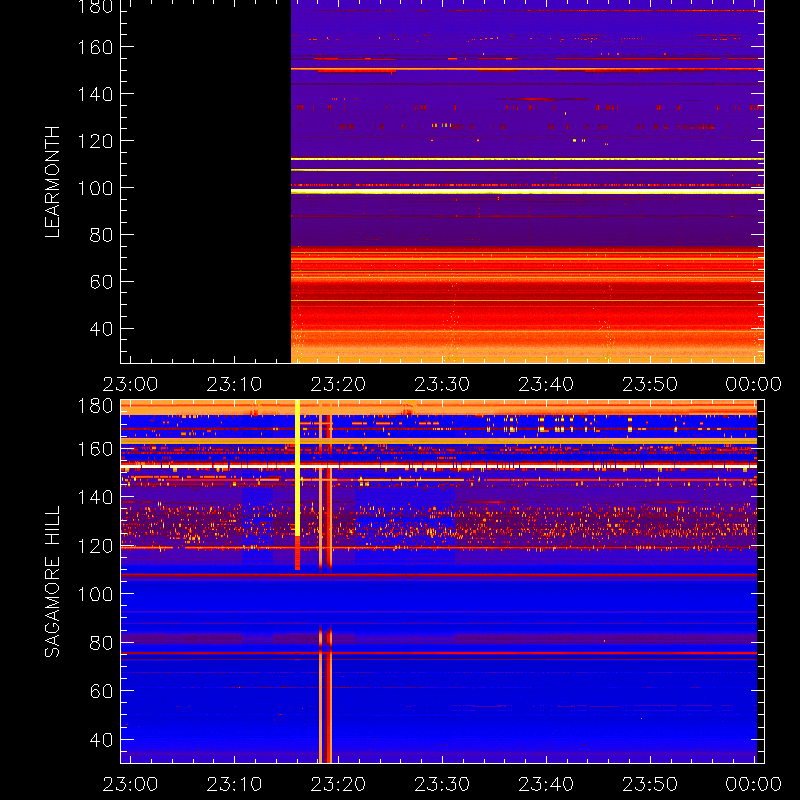Image resolution: width=800 pixels, height=800 pixels.
Task: Select the 40 frequency label on Learmonth plot
Action: [x=102, y=329]
